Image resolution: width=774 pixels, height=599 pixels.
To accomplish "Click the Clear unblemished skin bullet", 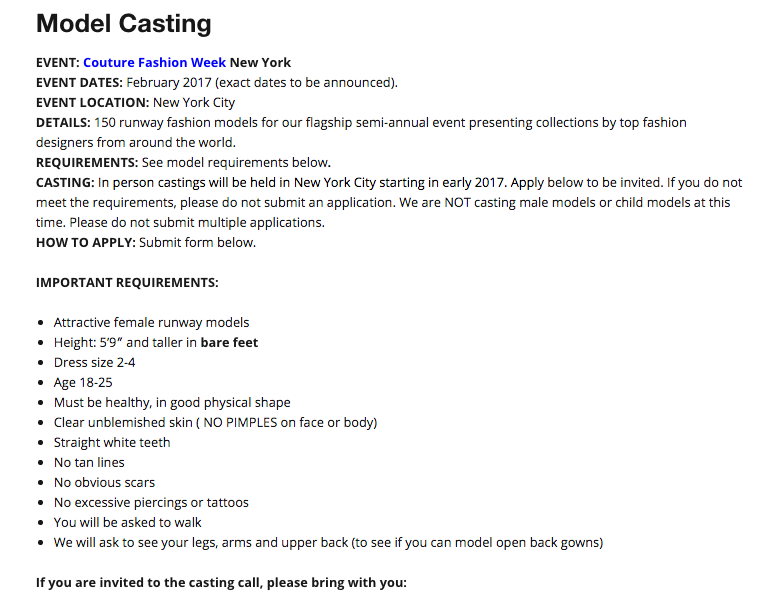I will [x=216, y=423].
